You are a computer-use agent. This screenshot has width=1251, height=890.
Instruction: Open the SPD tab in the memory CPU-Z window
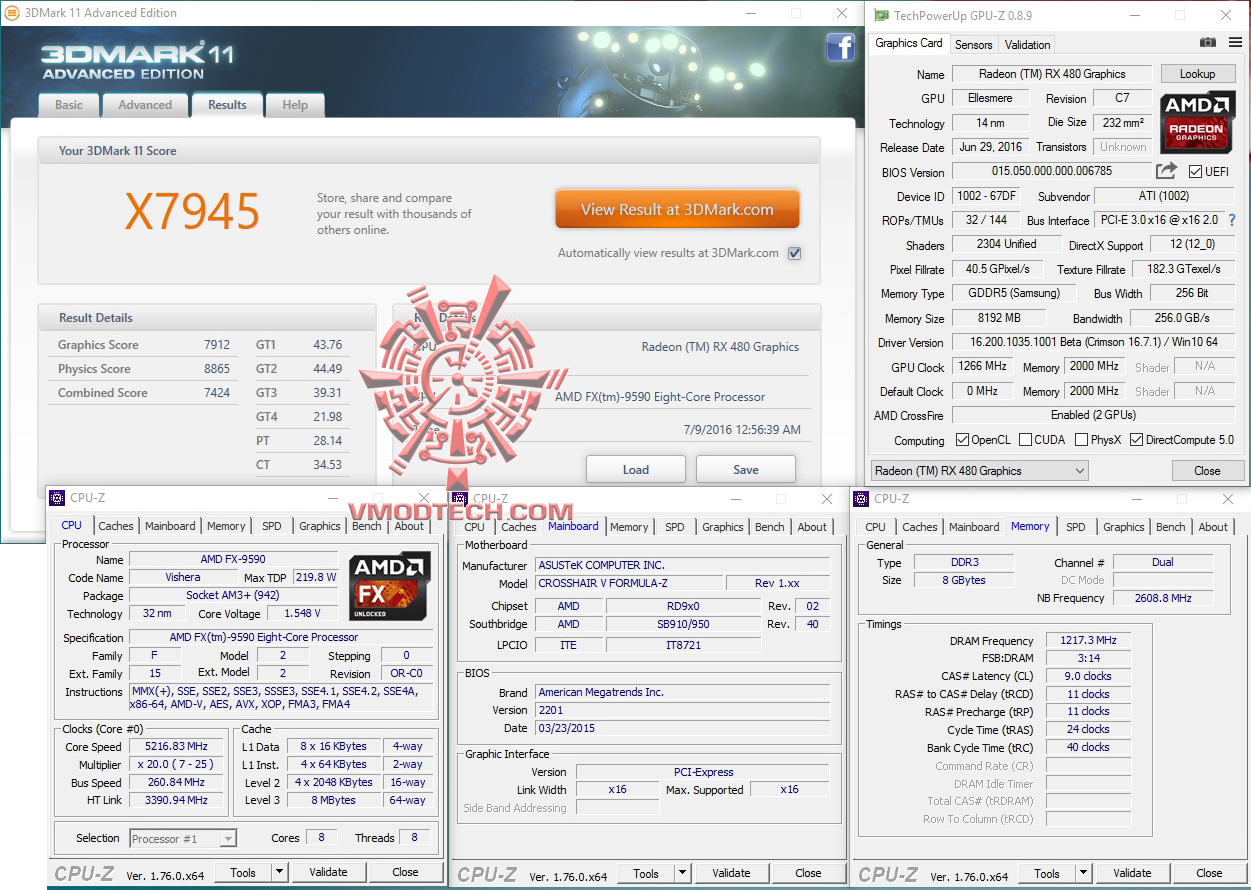[x=1076, y=526]
